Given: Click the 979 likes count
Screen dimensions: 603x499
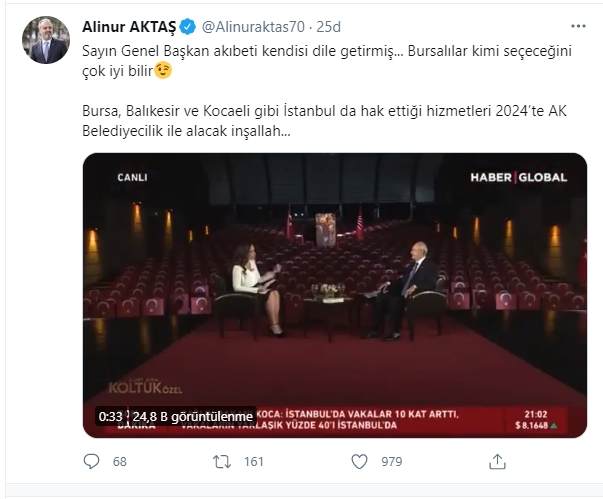Looking at the screenshot, I should [391, 461].
